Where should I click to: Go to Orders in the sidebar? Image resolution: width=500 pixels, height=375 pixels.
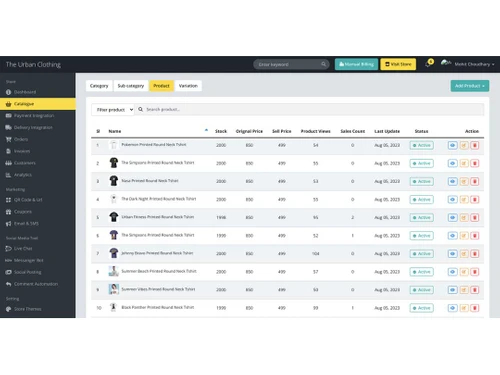pos(17,139)
